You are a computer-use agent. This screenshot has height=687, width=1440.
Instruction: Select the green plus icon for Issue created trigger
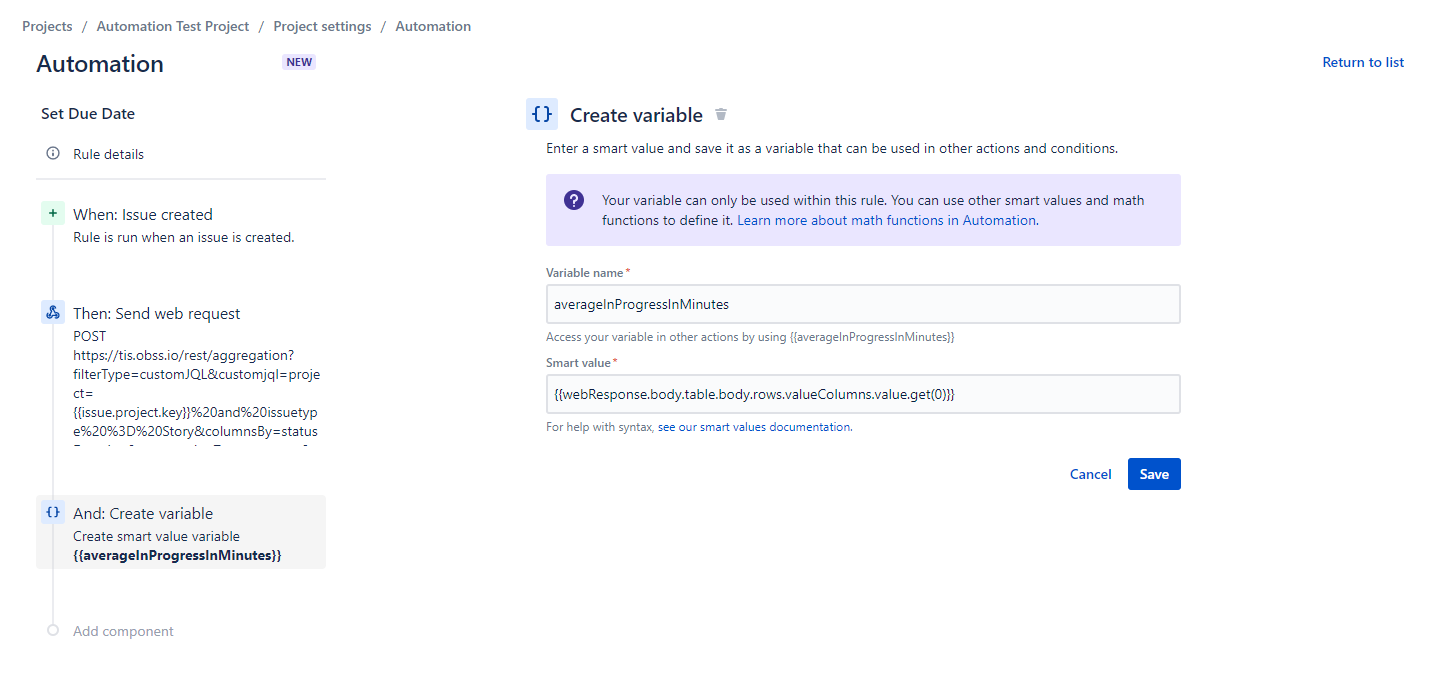pos(53,213)
